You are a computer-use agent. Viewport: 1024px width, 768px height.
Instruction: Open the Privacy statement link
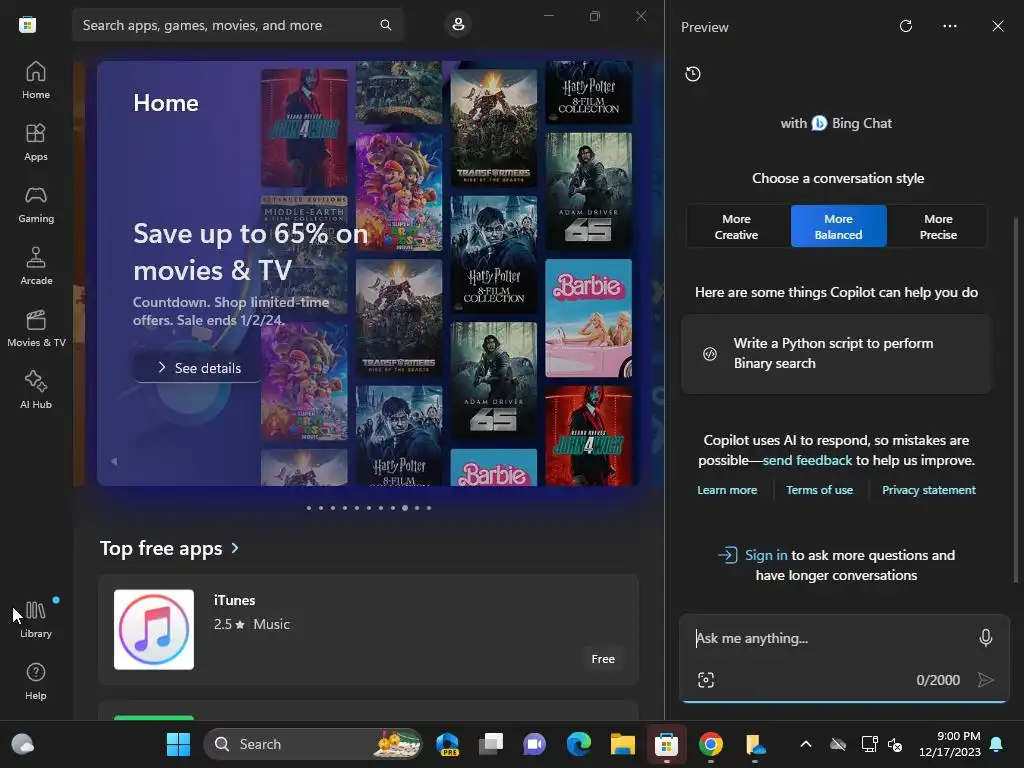(x=929, y=490)
